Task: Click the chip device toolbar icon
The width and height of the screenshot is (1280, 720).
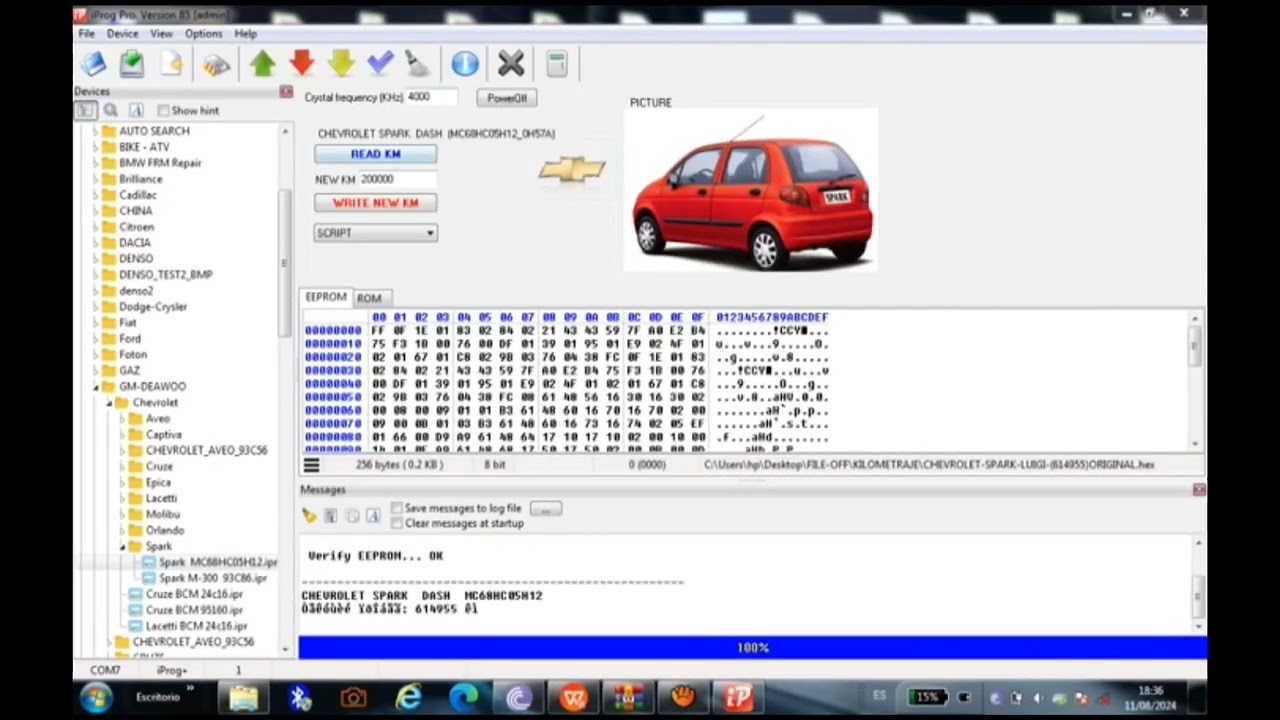Action: pyautogui.click(x=216, y=66)
